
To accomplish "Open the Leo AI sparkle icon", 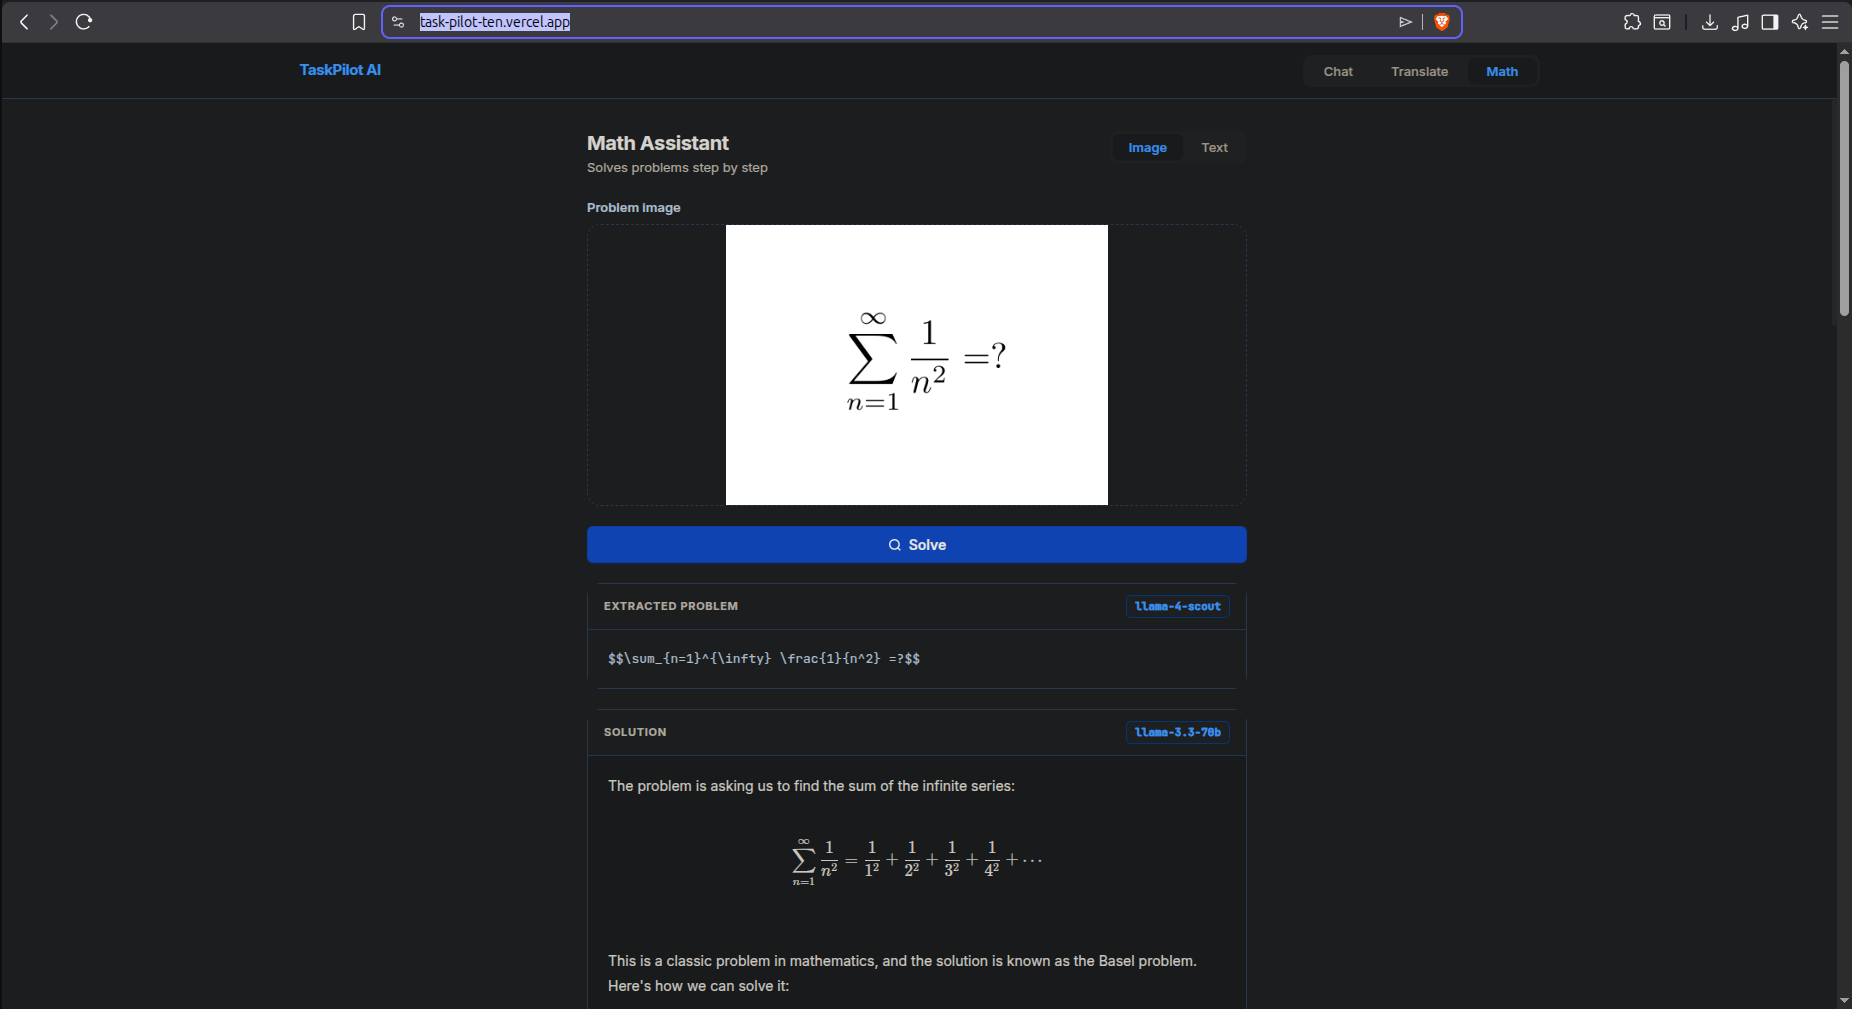I will [1800, 22].
